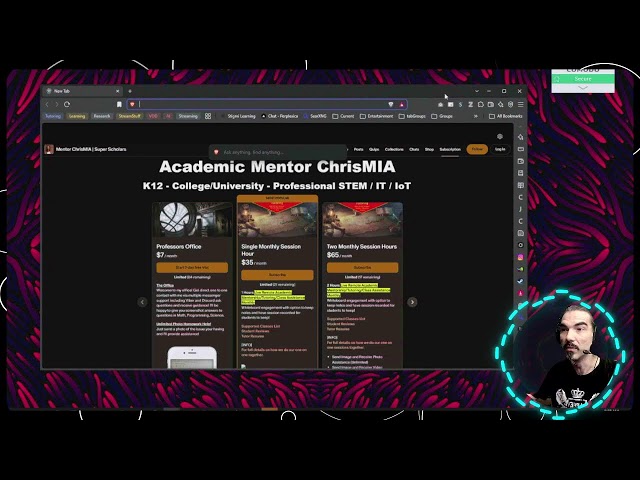Viewport: 640px width, 480px height.
Task: Open the Shop page tab
Action: (x=429, y=149)
